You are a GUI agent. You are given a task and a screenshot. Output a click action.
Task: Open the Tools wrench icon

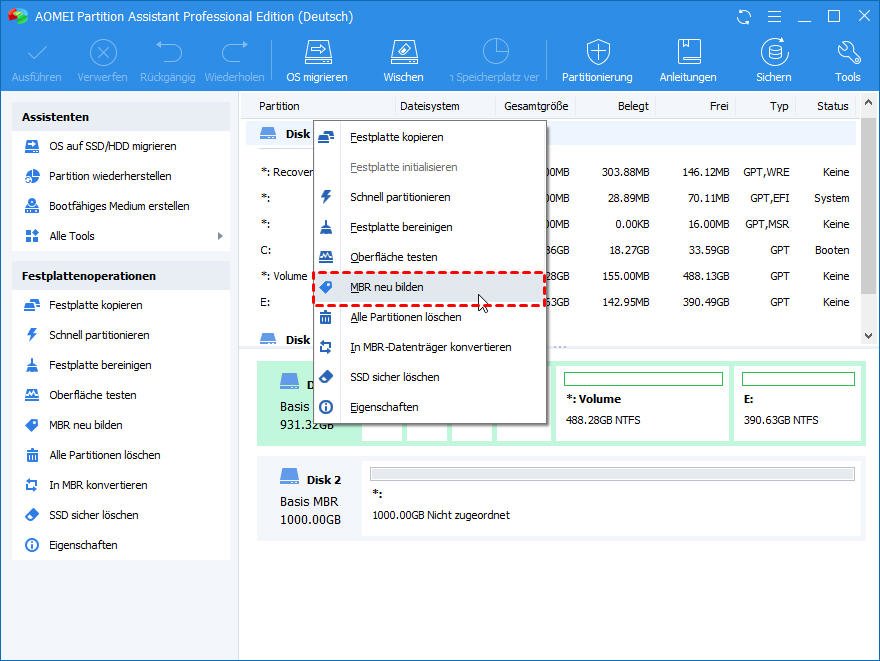(x=847, y=60)
